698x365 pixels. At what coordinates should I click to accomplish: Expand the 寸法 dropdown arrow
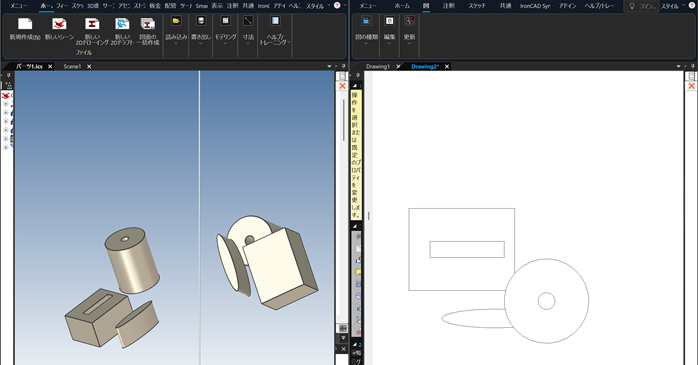click(248, 44)
